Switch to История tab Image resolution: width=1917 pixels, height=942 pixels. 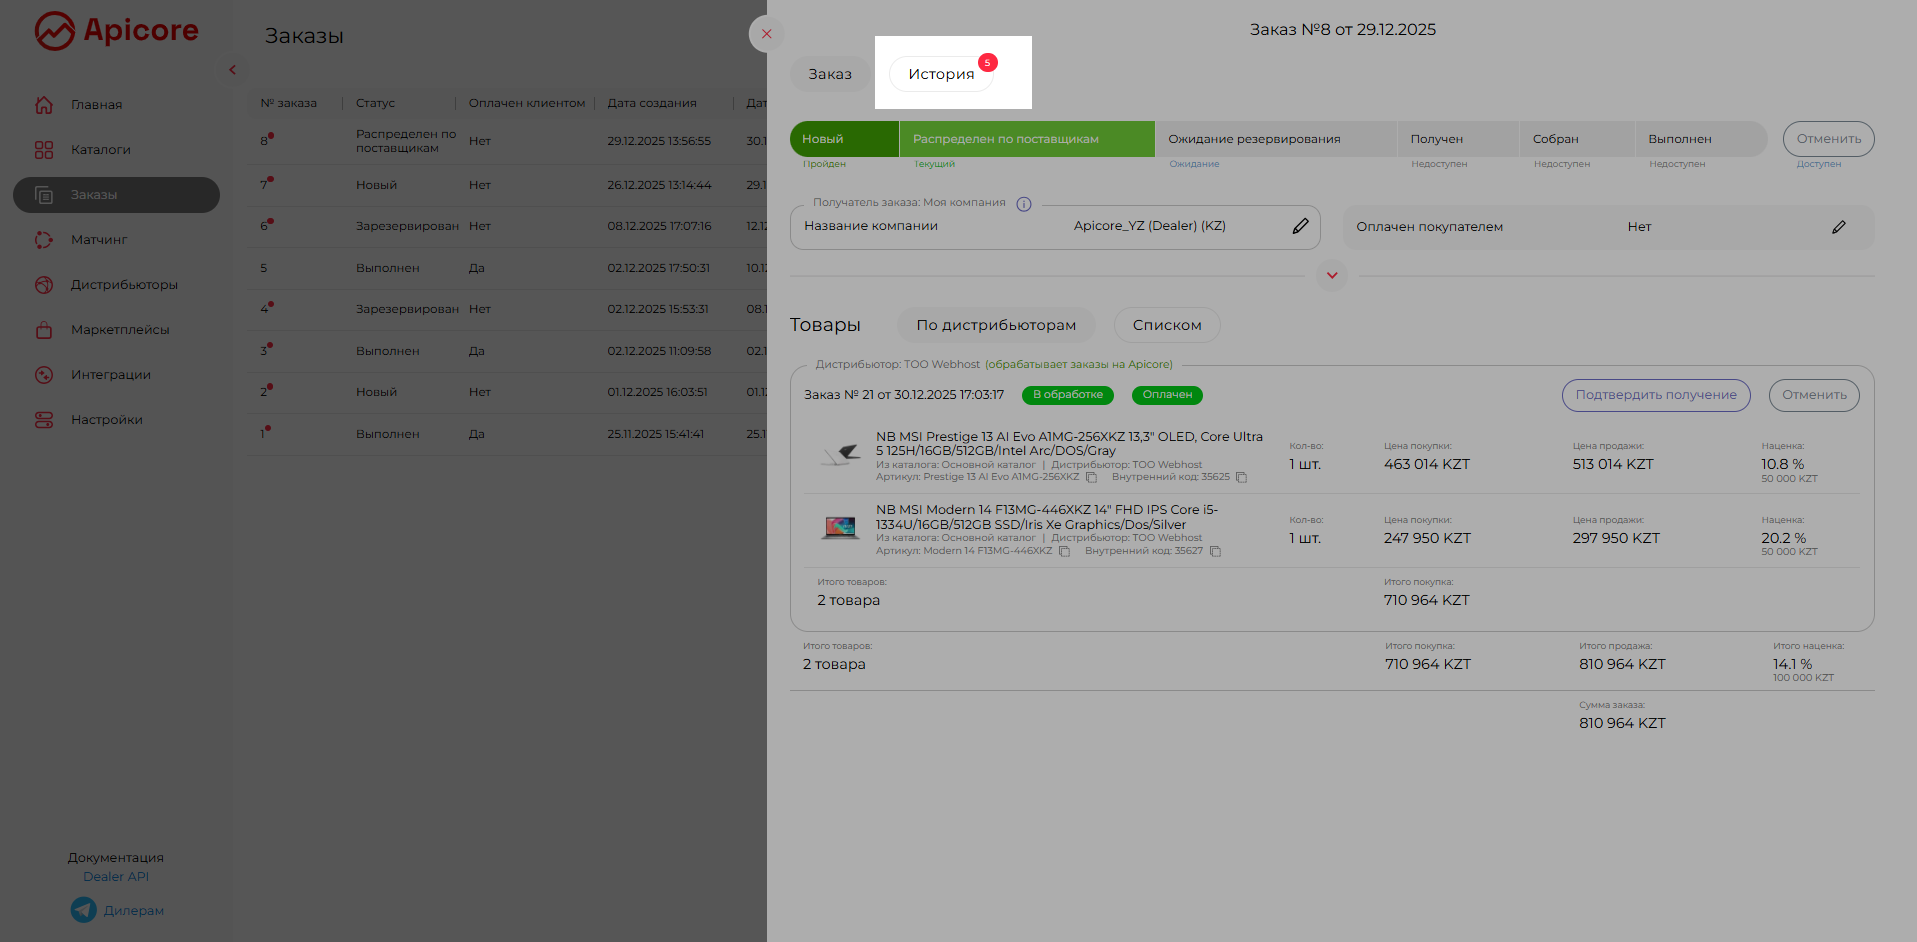click(x=940, y=74)
